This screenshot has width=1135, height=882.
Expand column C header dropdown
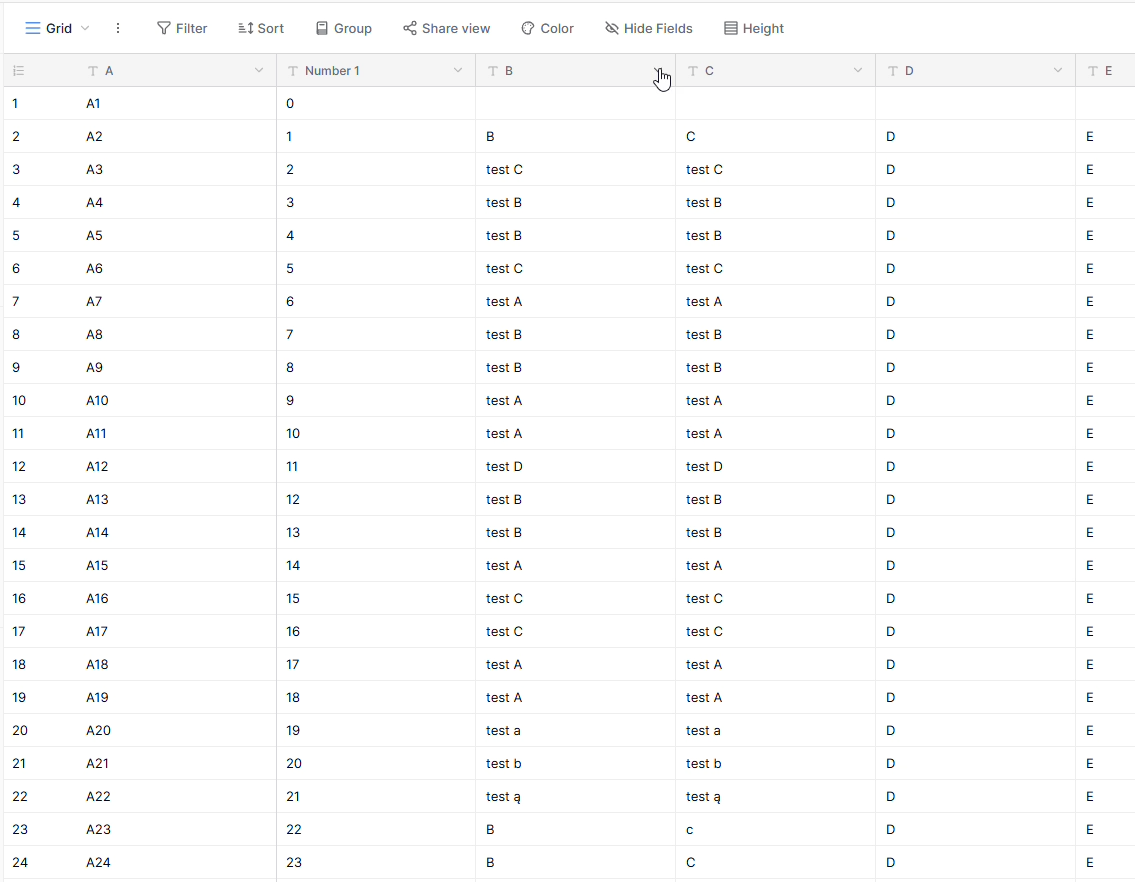point(858,70)
